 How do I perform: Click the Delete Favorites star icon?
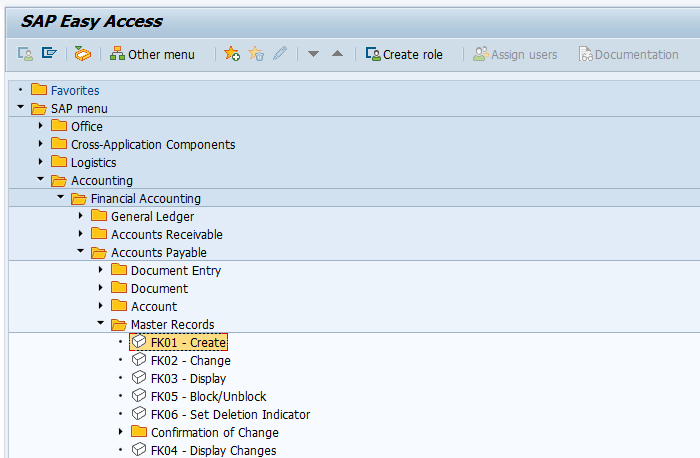pyautogui.click(x=256, y=54)
